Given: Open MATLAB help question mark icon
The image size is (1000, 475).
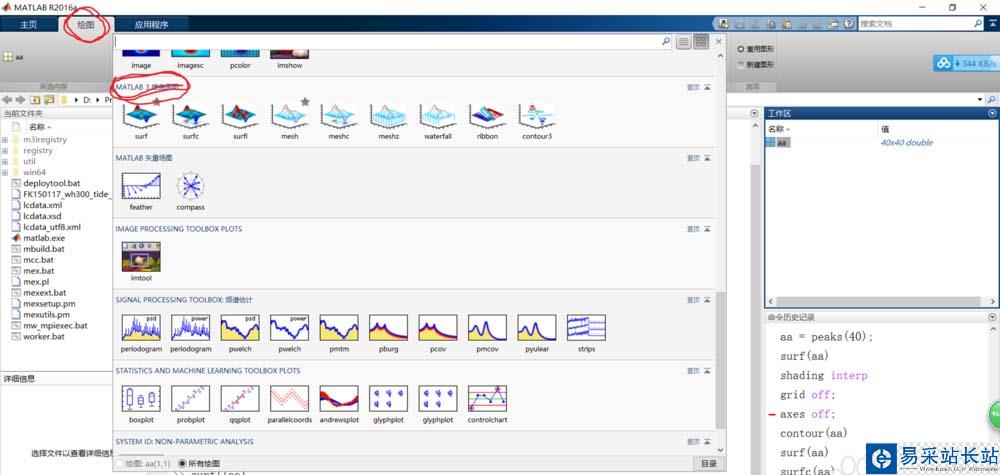Looking at the screenshot, I should tap(848, 24).
